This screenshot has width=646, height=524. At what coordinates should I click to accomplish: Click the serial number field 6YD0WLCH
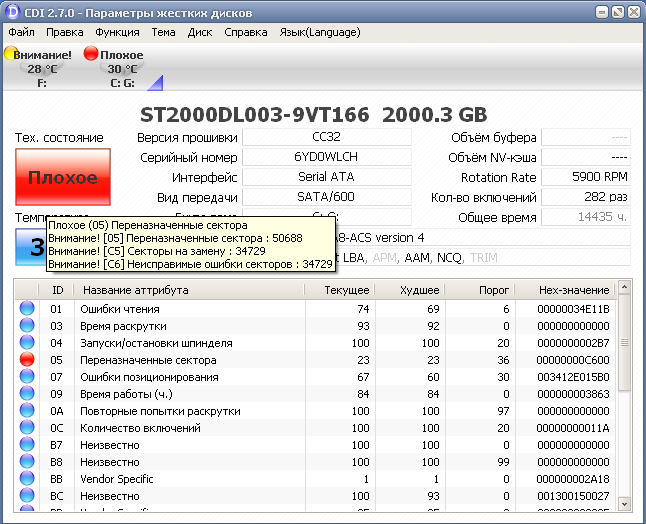coord(327,157)
